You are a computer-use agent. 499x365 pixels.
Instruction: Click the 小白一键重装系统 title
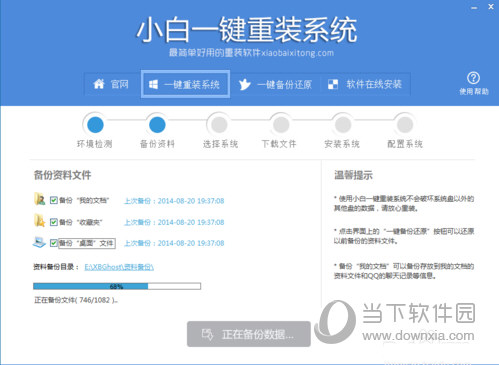tap(247, 30)
